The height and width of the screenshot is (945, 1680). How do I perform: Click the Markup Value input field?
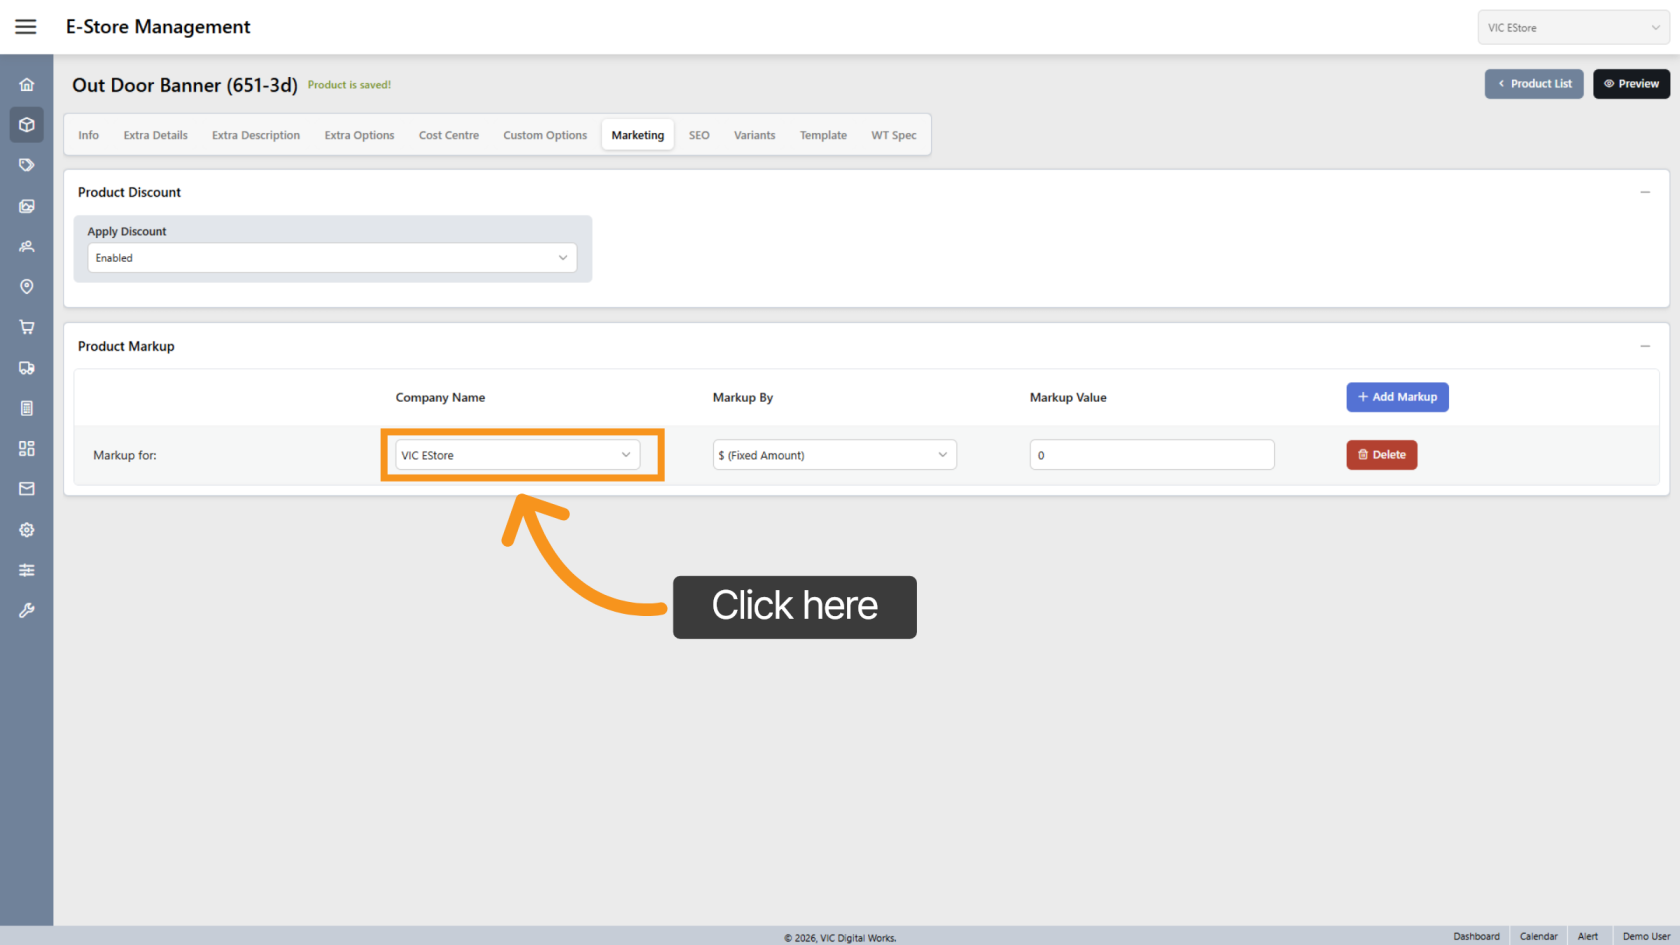click(x=1151, y=455)
